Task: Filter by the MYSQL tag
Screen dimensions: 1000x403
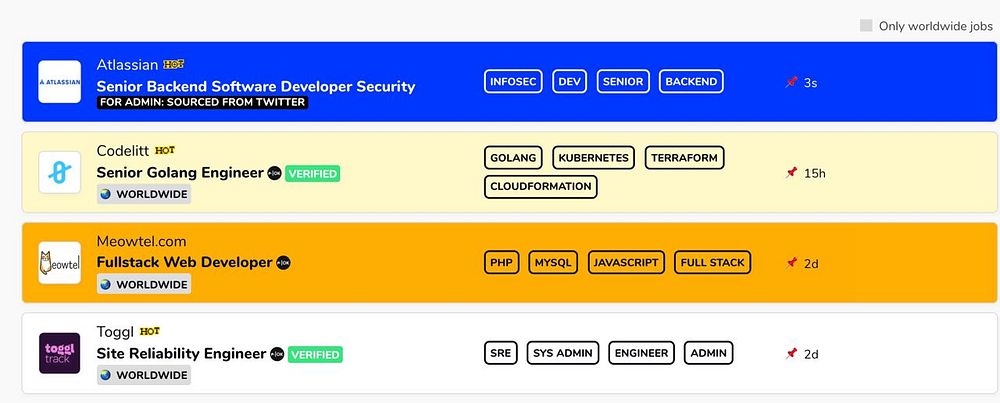Action: click(x=553, y=263)
